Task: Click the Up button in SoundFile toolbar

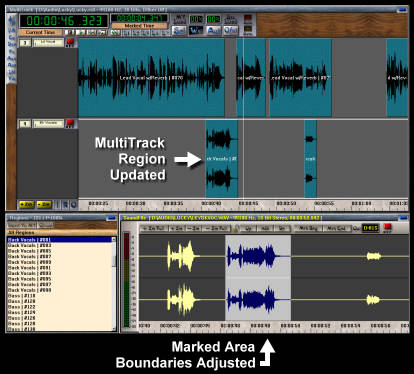Action: click(x=248, y=228)
